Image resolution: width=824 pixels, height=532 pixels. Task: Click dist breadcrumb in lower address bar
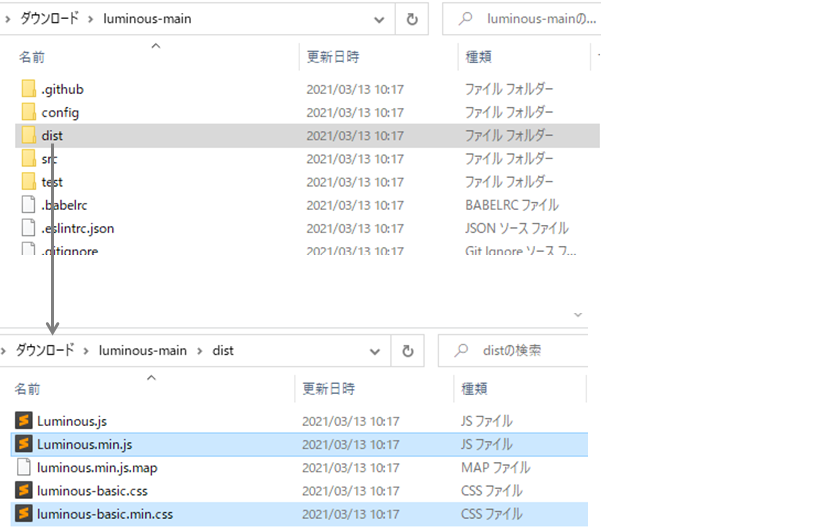pos(223,351)
